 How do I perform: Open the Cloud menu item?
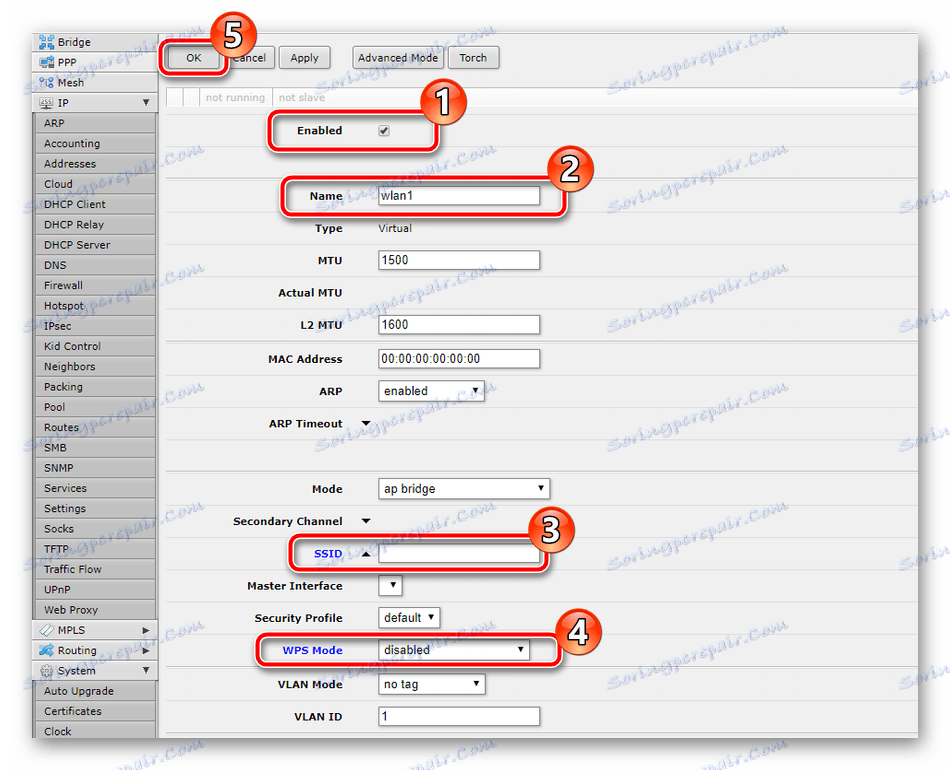95,184
